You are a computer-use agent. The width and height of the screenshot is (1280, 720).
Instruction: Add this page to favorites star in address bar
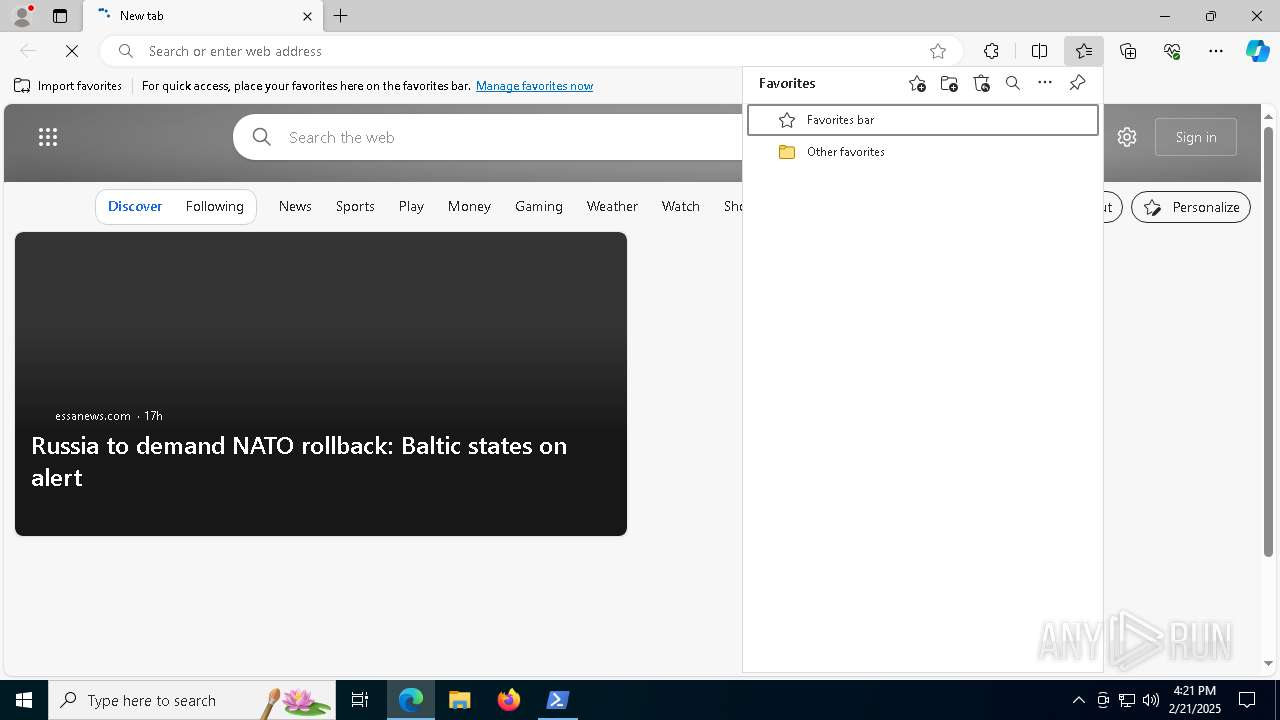coord(938,51)
